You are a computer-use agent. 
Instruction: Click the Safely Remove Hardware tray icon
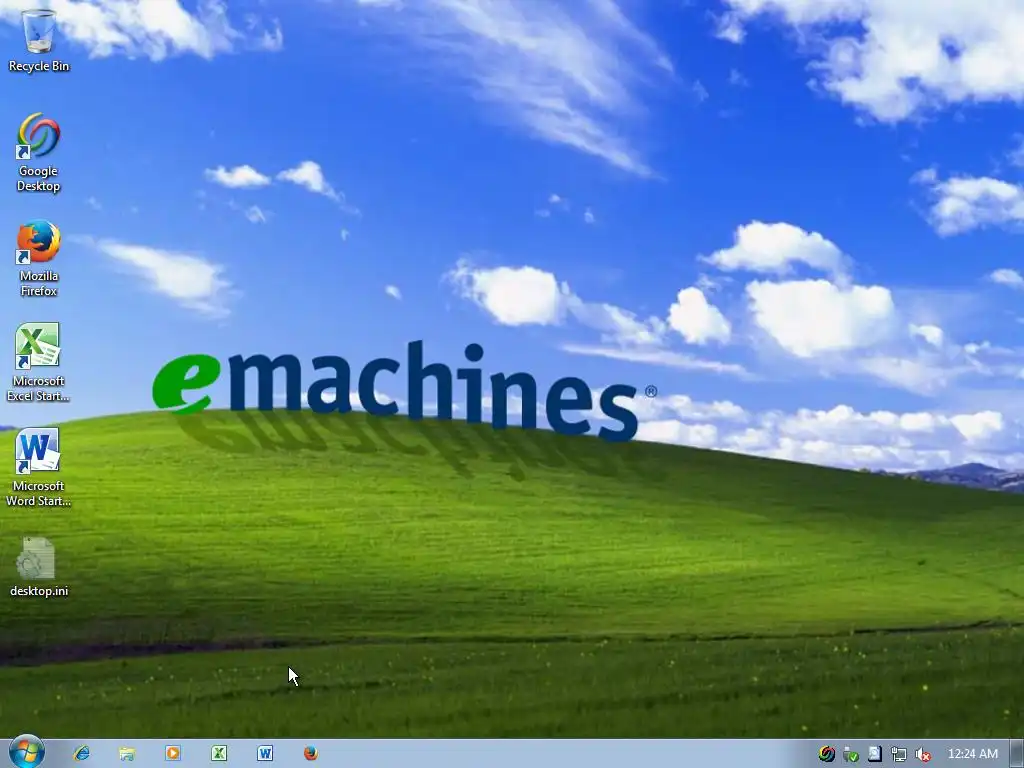(x=850, y=754)
